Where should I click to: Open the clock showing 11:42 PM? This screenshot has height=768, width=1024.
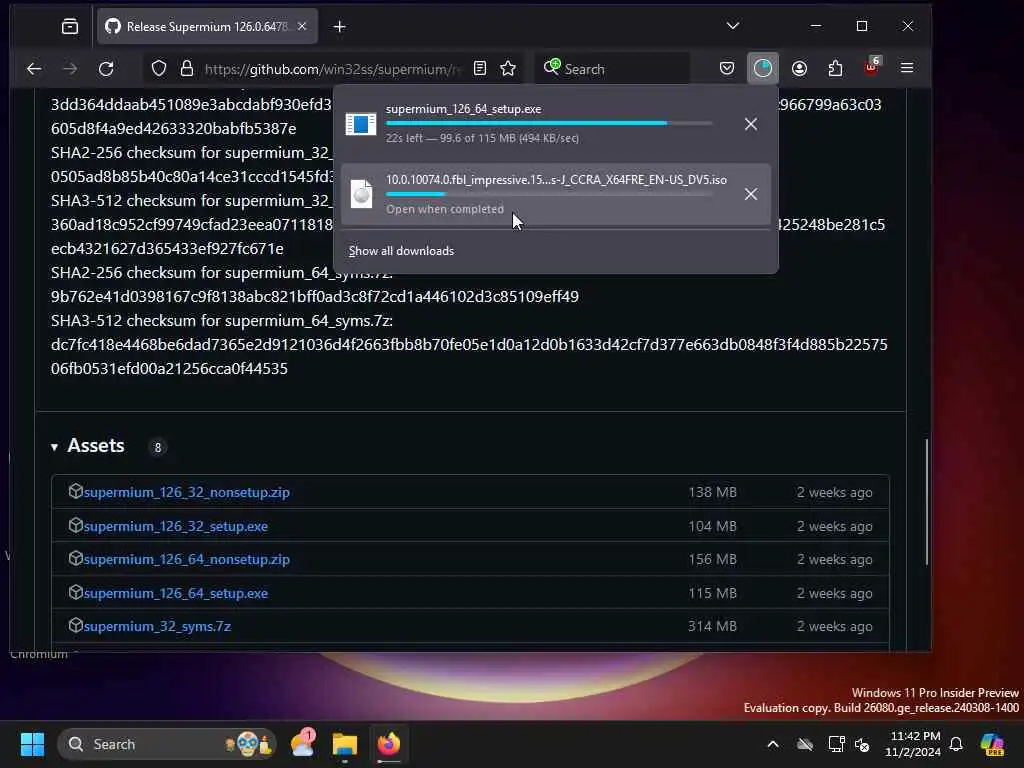click(x=913, y=744)
